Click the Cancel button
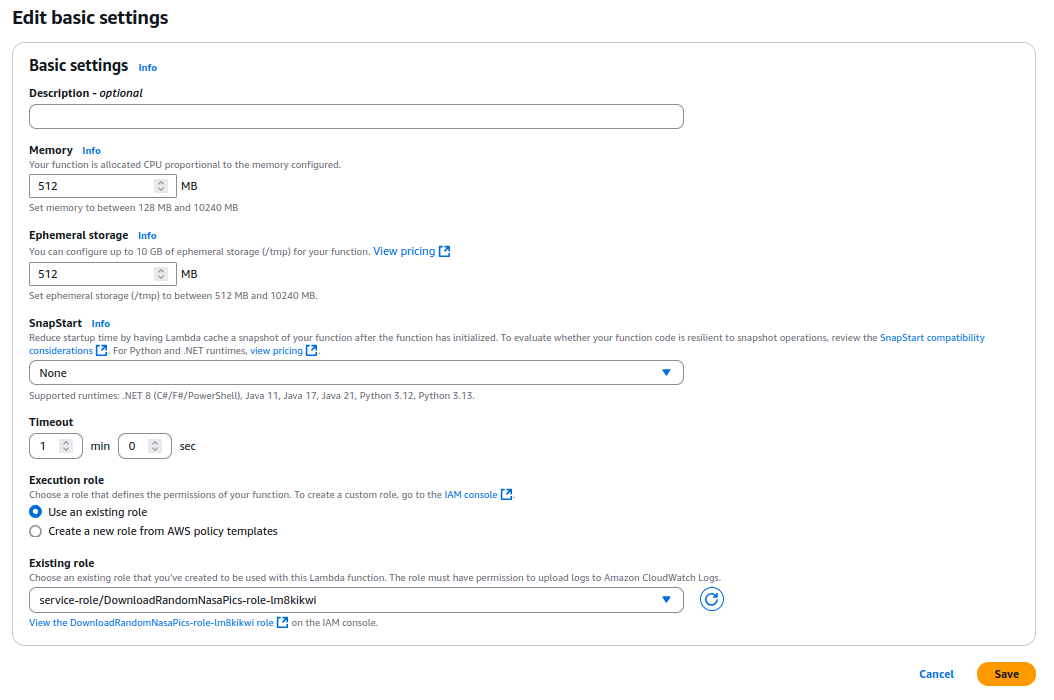Image resolution: width=1054 pixels, height=700 pixels. click(936, 674)
